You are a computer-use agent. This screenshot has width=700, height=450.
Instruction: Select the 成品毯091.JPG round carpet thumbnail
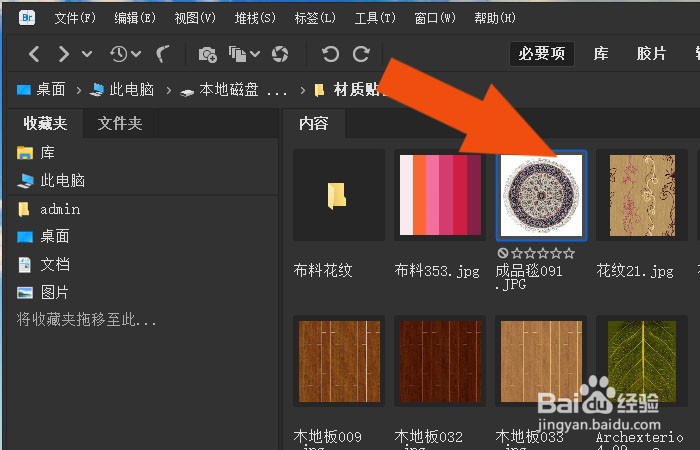point(542,195)
